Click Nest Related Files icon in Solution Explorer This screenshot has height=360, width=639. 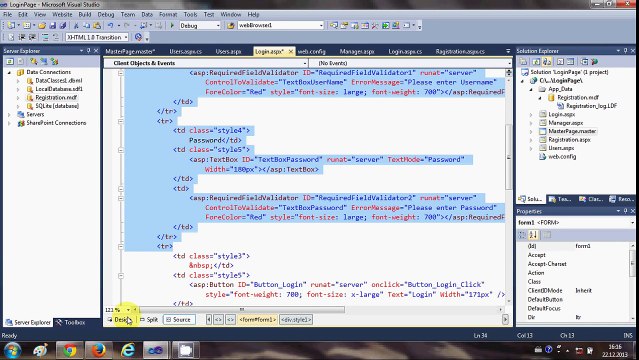[547, 62]
